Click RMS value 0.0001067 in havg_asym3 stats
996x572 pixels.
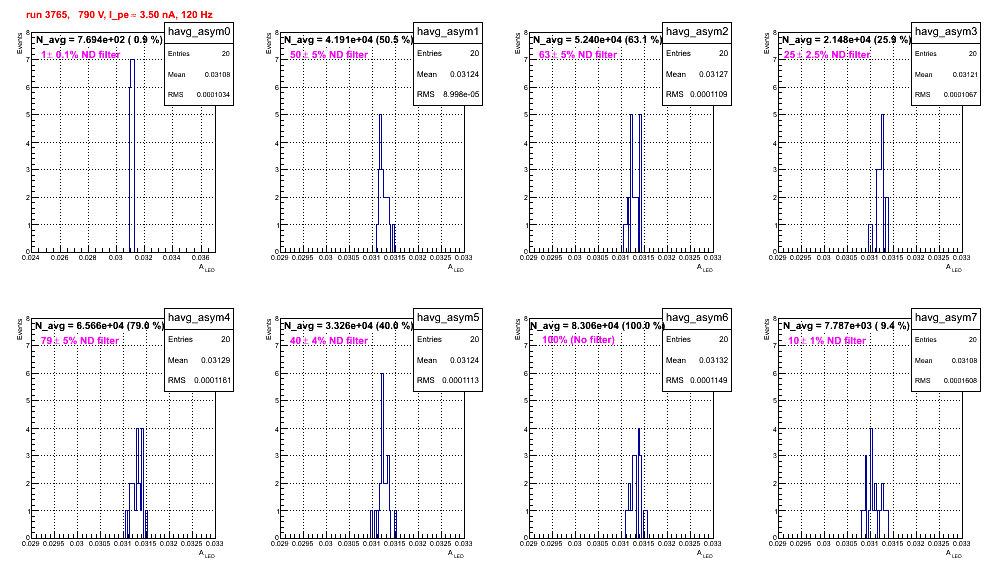960,95
